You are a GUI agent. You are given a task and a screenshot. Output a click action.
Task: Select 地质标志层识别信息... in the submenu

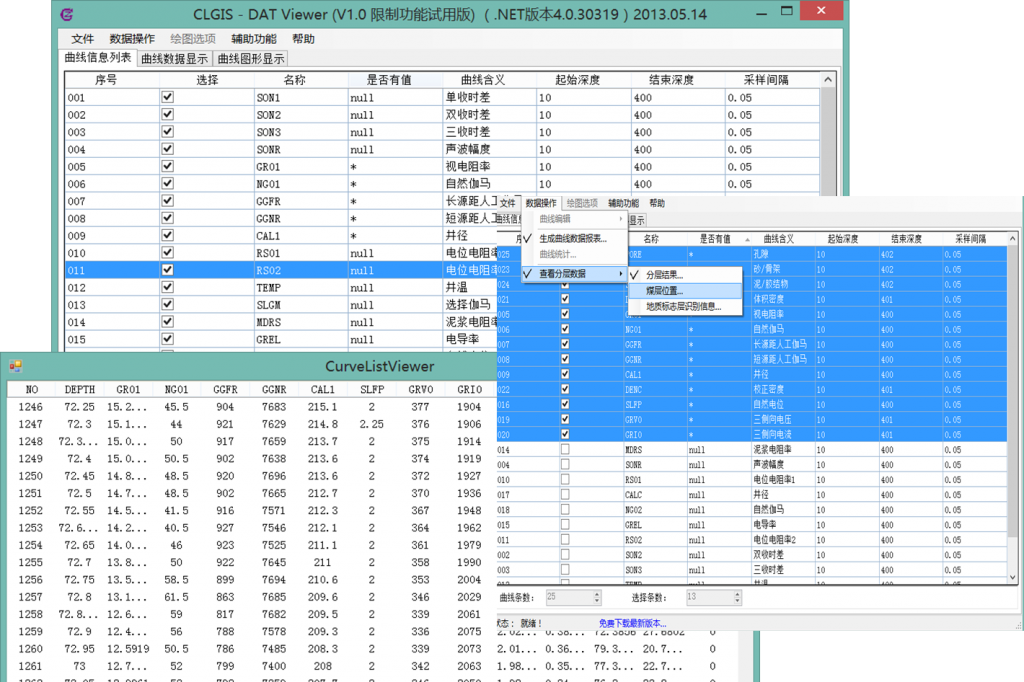685,306
